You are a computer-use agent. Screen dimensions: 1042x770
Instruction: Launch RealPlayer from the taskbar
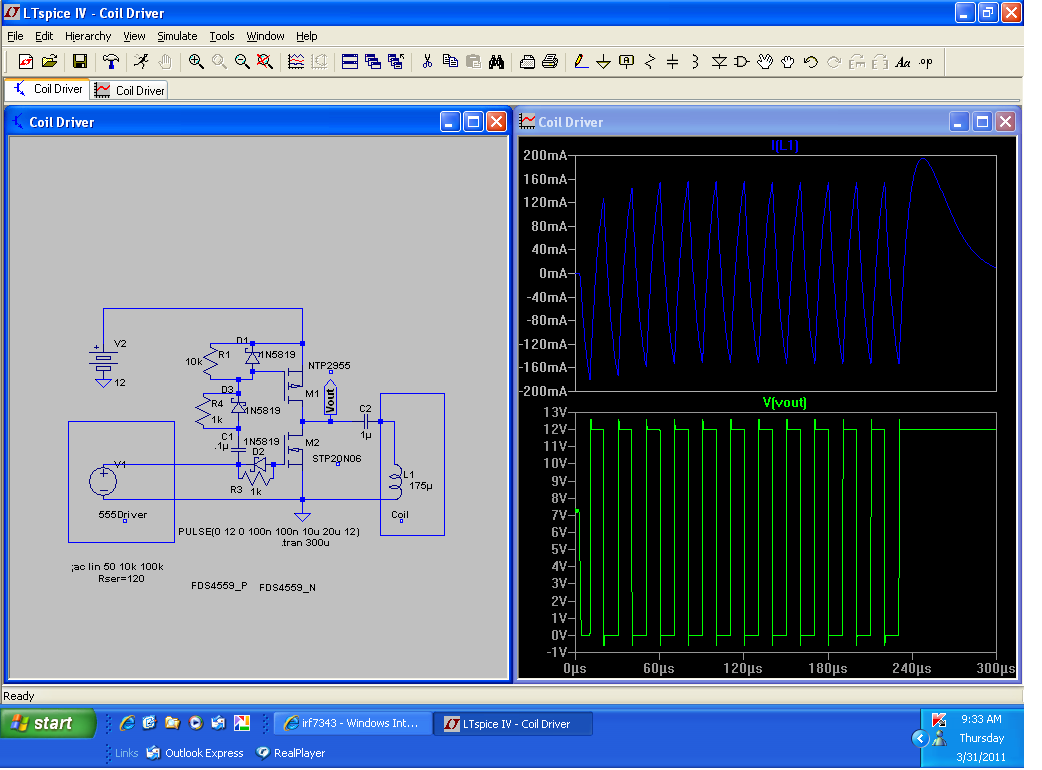291,753
